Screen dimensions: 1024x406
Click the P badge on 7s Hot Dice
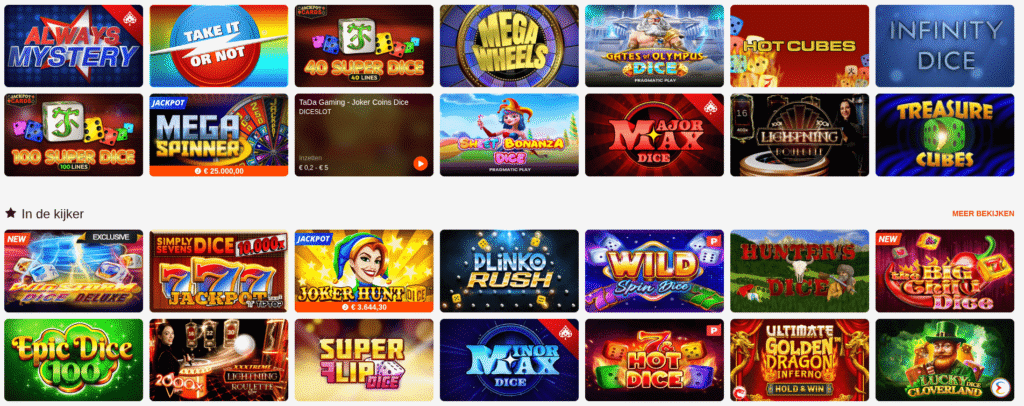point(714,330)
